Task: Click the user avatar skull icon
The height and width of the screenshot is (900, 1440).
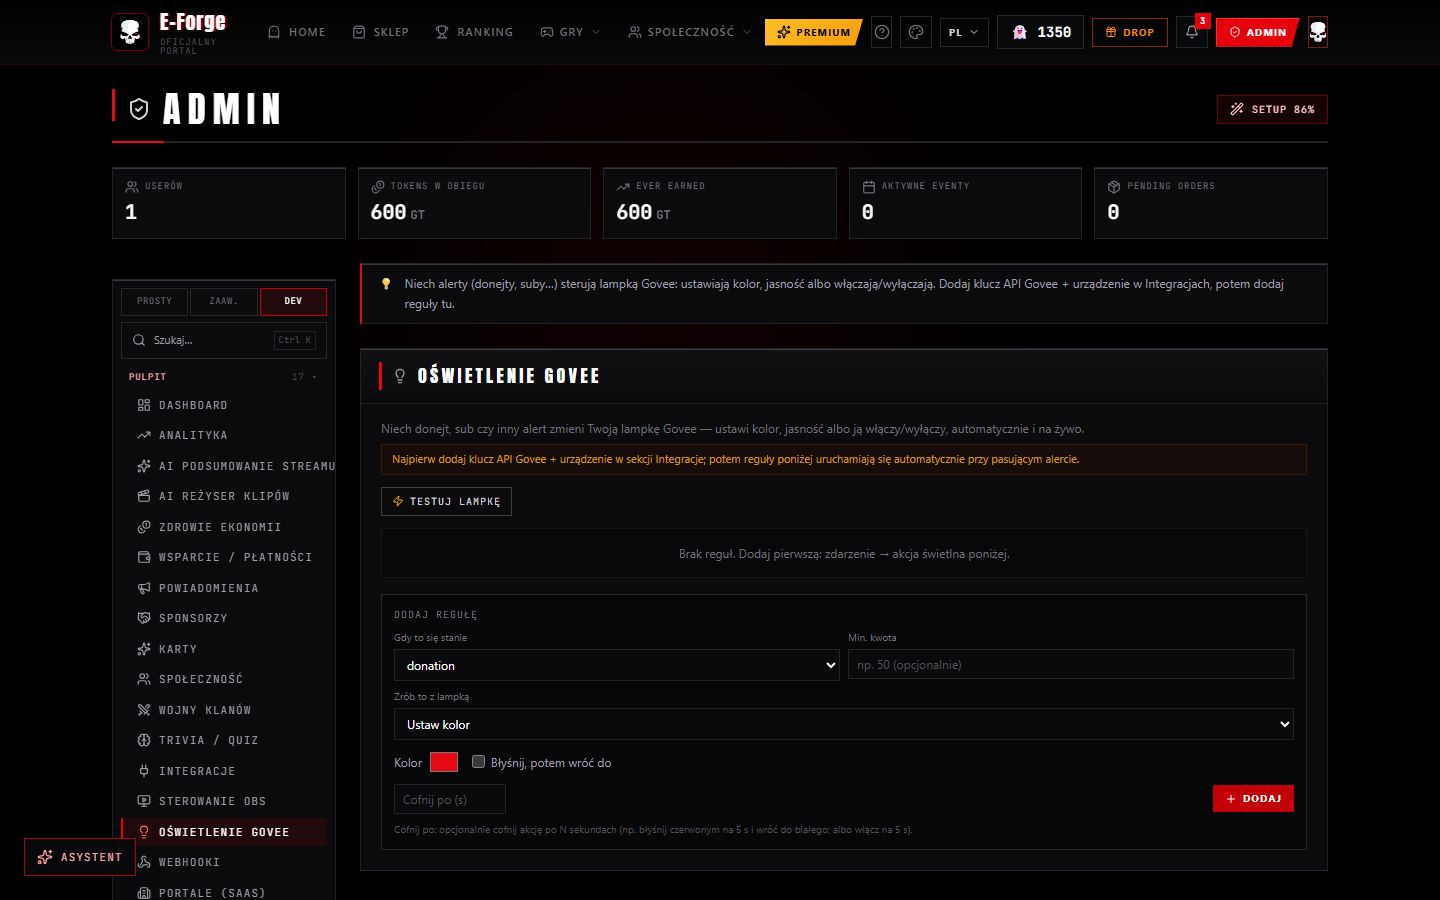Action: coord(1318,32)
